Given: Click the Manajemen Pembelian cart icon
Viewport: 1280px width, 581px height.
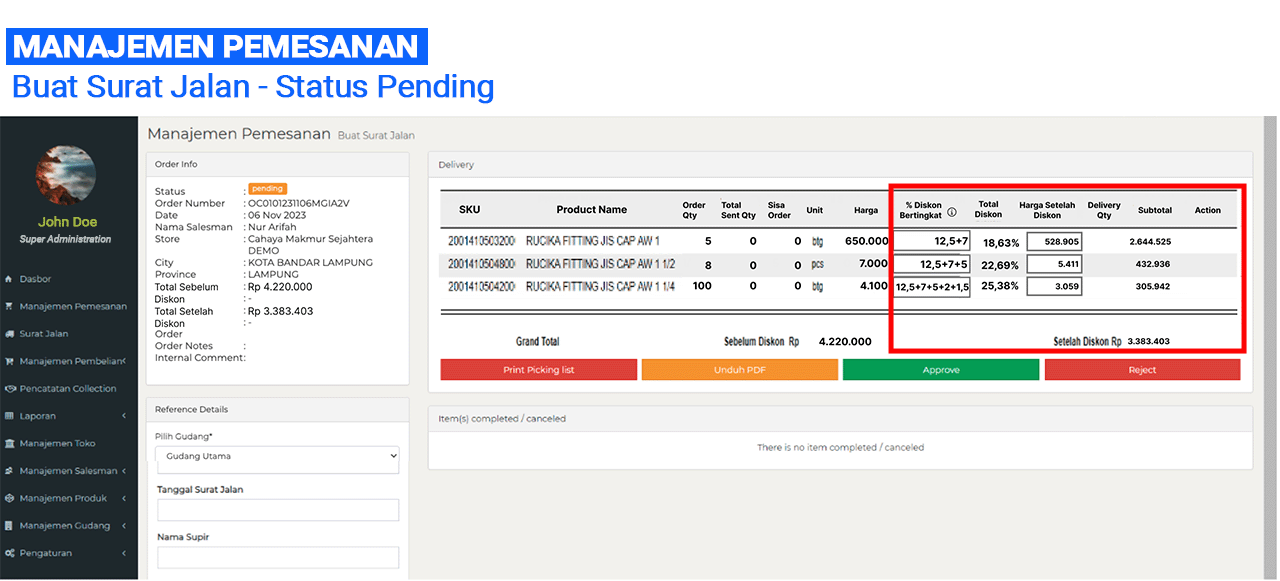Looking at the screenshot, I should pos(9,361).
